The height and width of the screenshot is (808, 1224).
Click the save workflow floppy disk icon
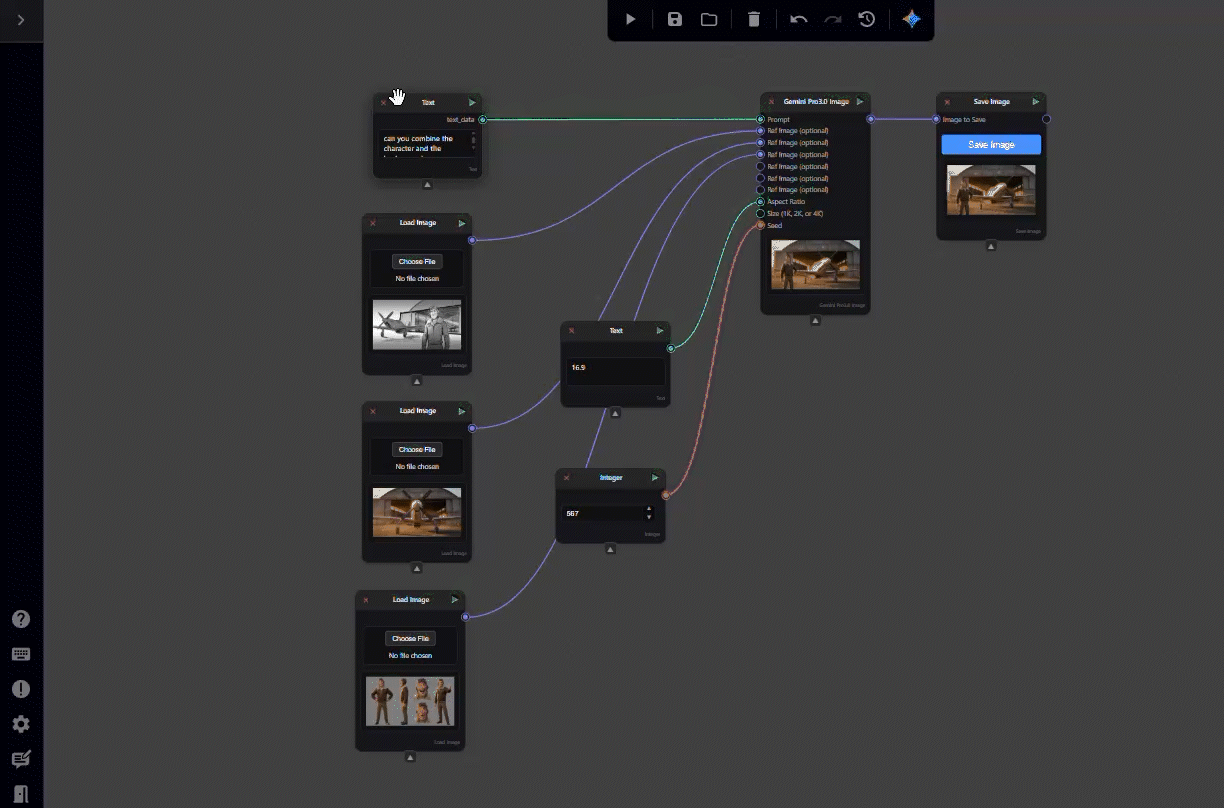[x=675, y=19]
